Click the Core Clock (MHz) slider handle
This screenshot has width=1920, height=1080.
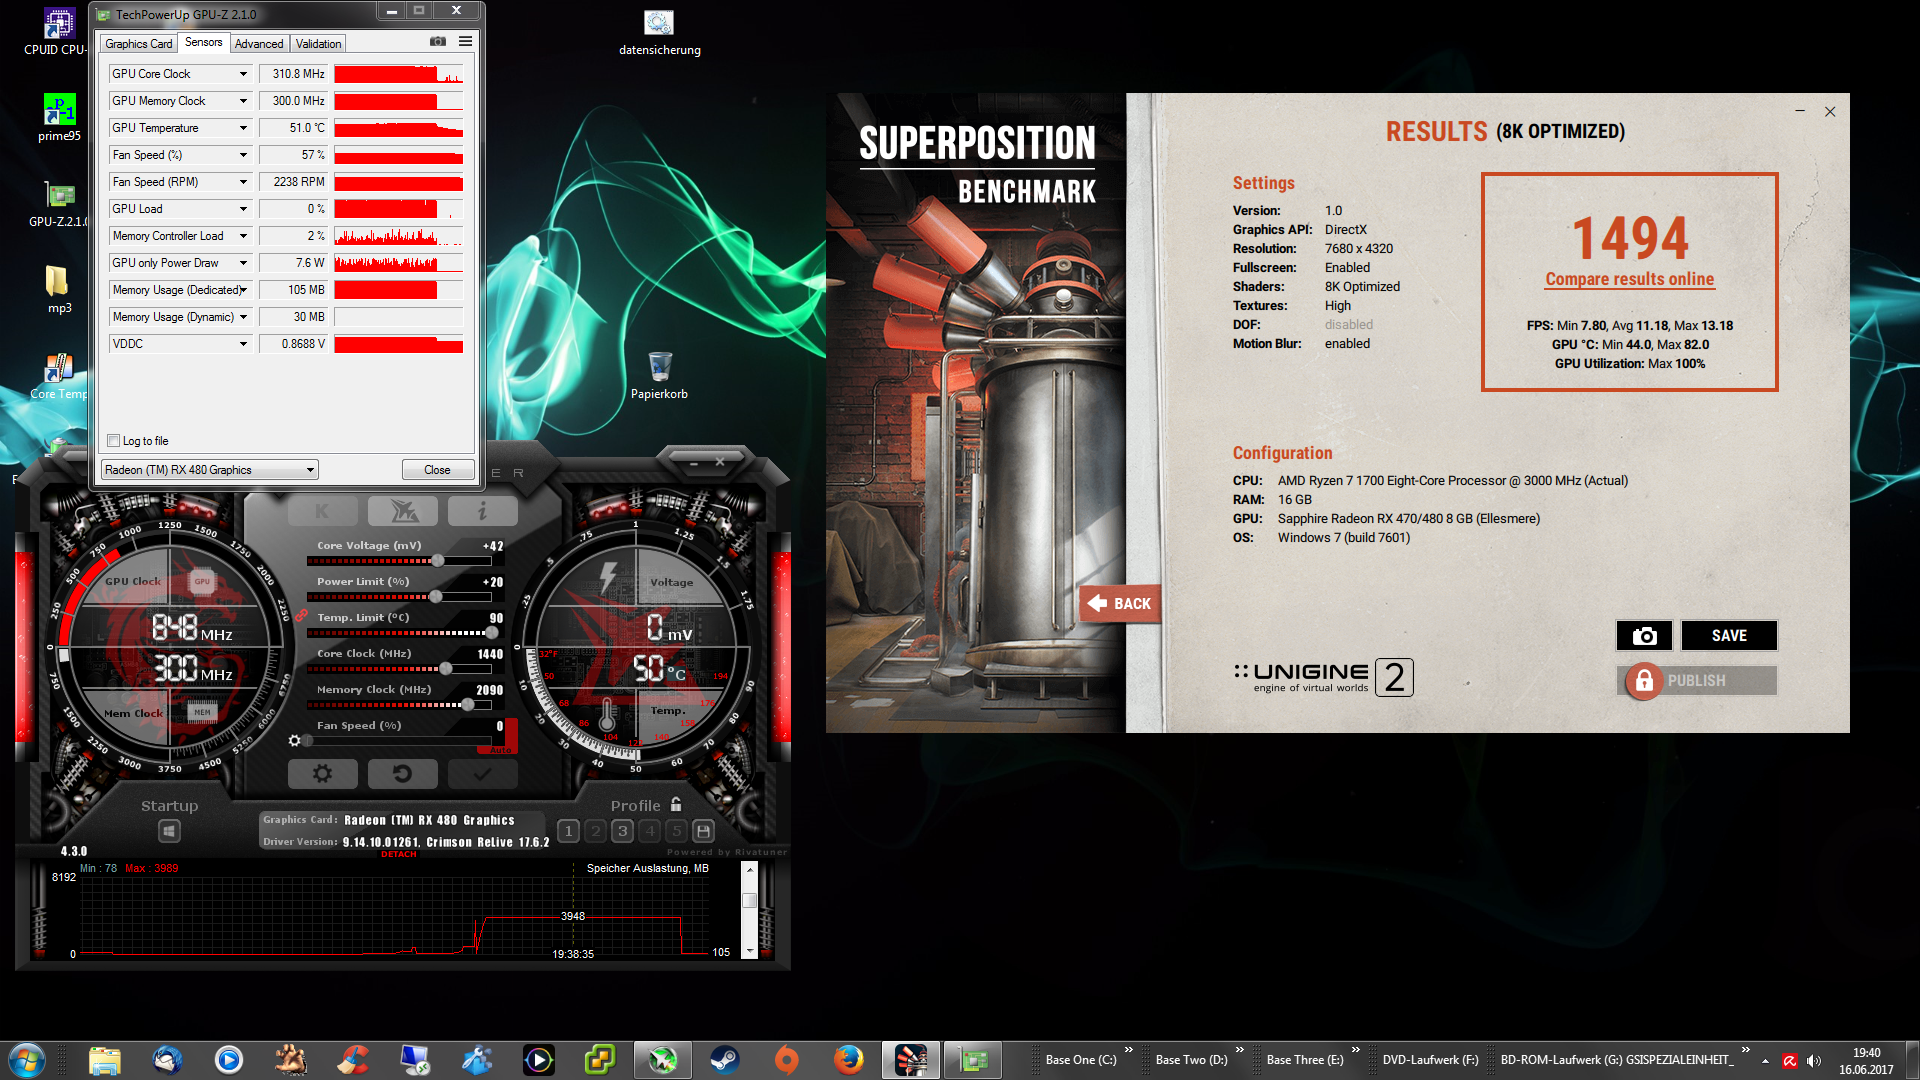pyautogui.click(x=446, y=668)
